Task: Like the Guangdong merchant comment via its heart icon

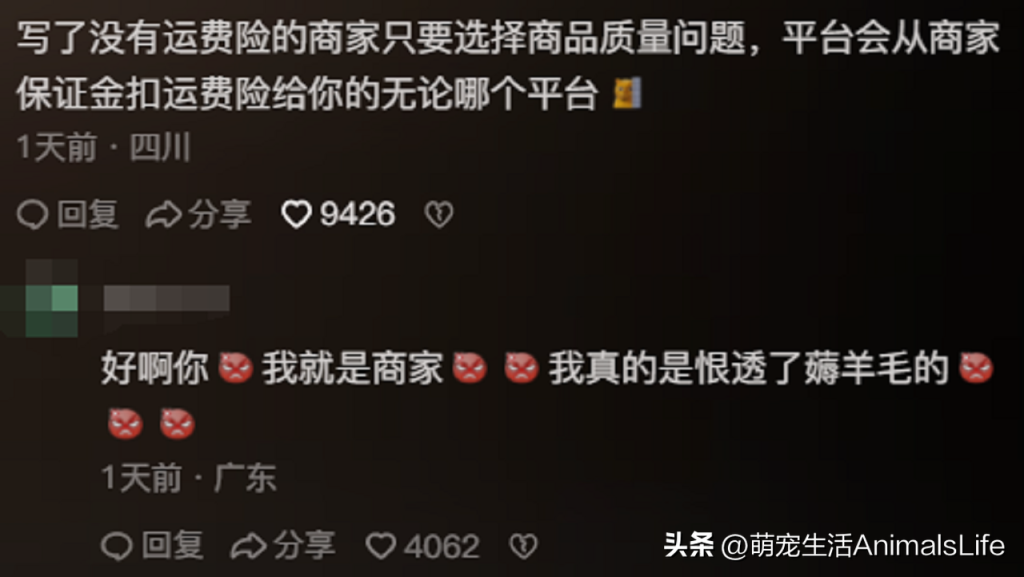Action: click(x=381, y=546)
